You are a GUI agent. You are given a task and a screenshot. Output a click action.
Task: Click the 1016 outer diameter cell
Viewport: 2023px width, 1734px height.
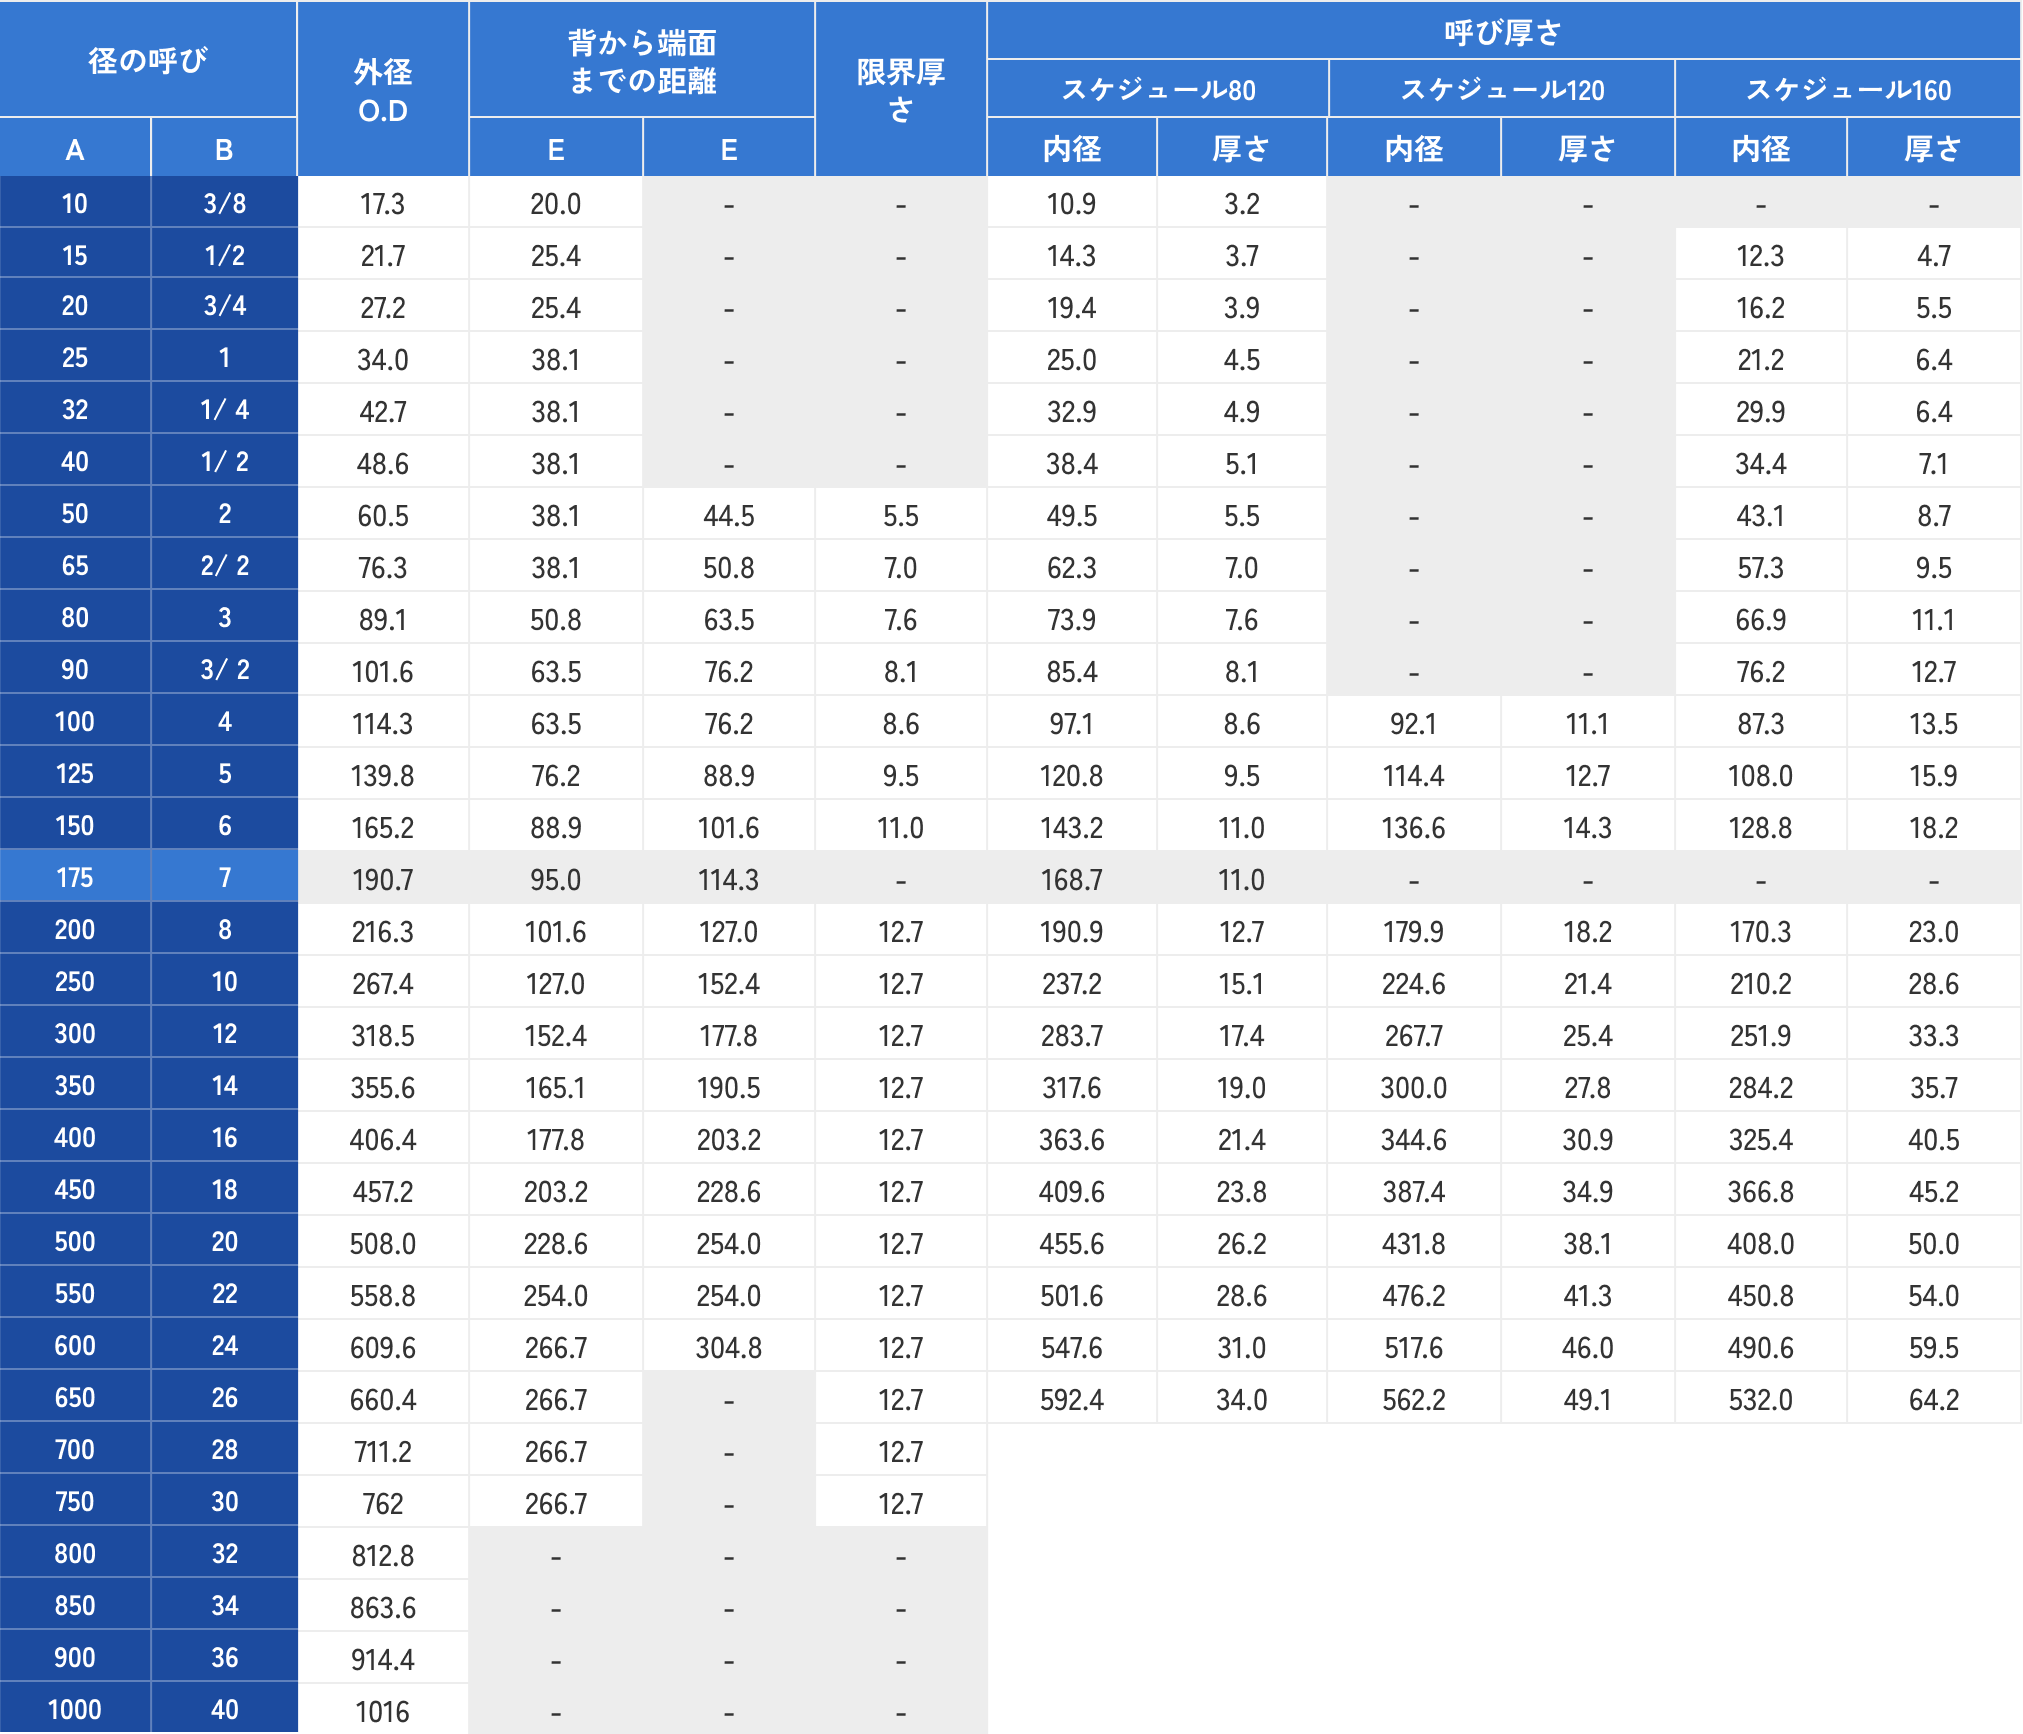pos(382,1712)
